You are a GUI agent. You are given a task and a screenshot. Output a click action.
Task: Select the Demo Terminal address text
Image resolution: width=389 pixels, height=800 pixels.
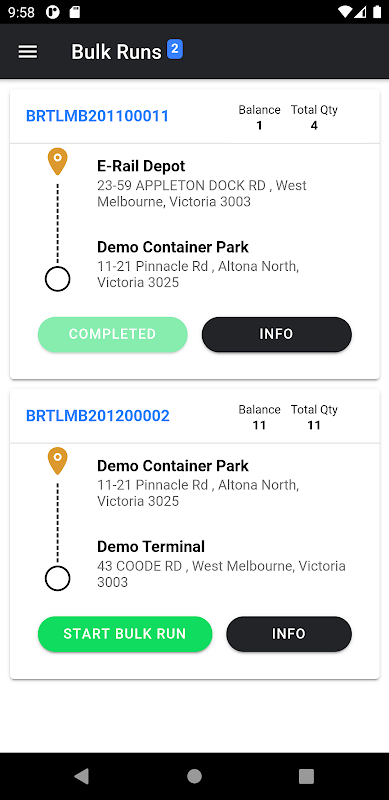pos(222,574)
